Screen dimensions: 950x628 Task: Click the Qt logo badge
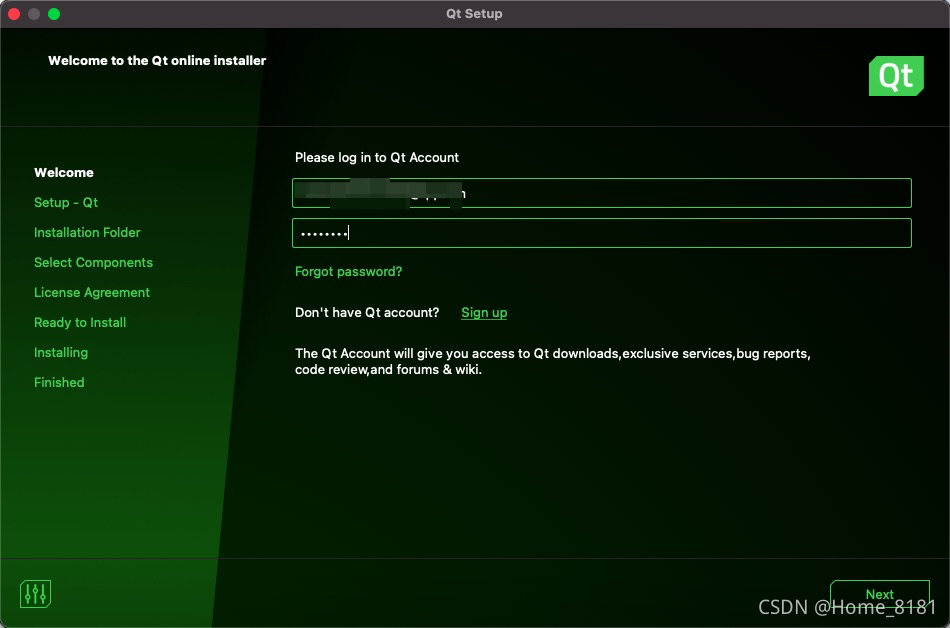896,76
